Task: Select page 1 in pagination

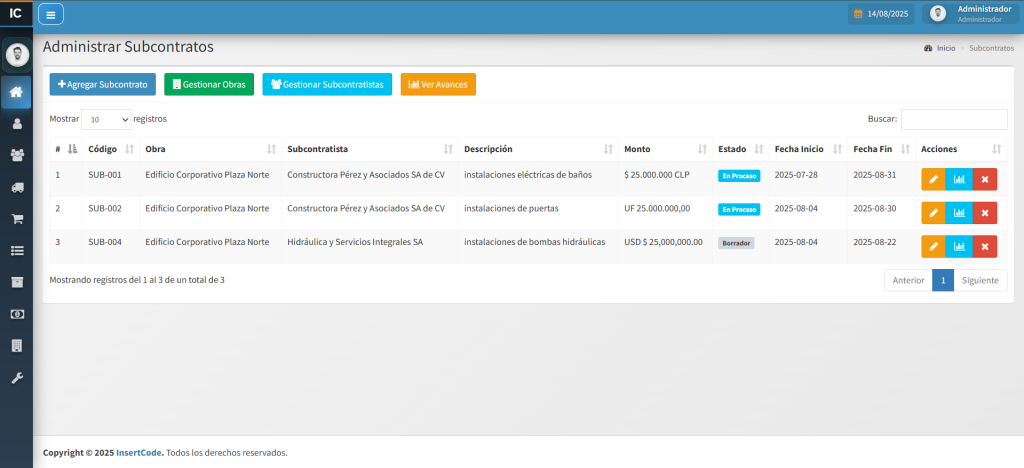Action: pyautogui.click(x=942, y=281)
